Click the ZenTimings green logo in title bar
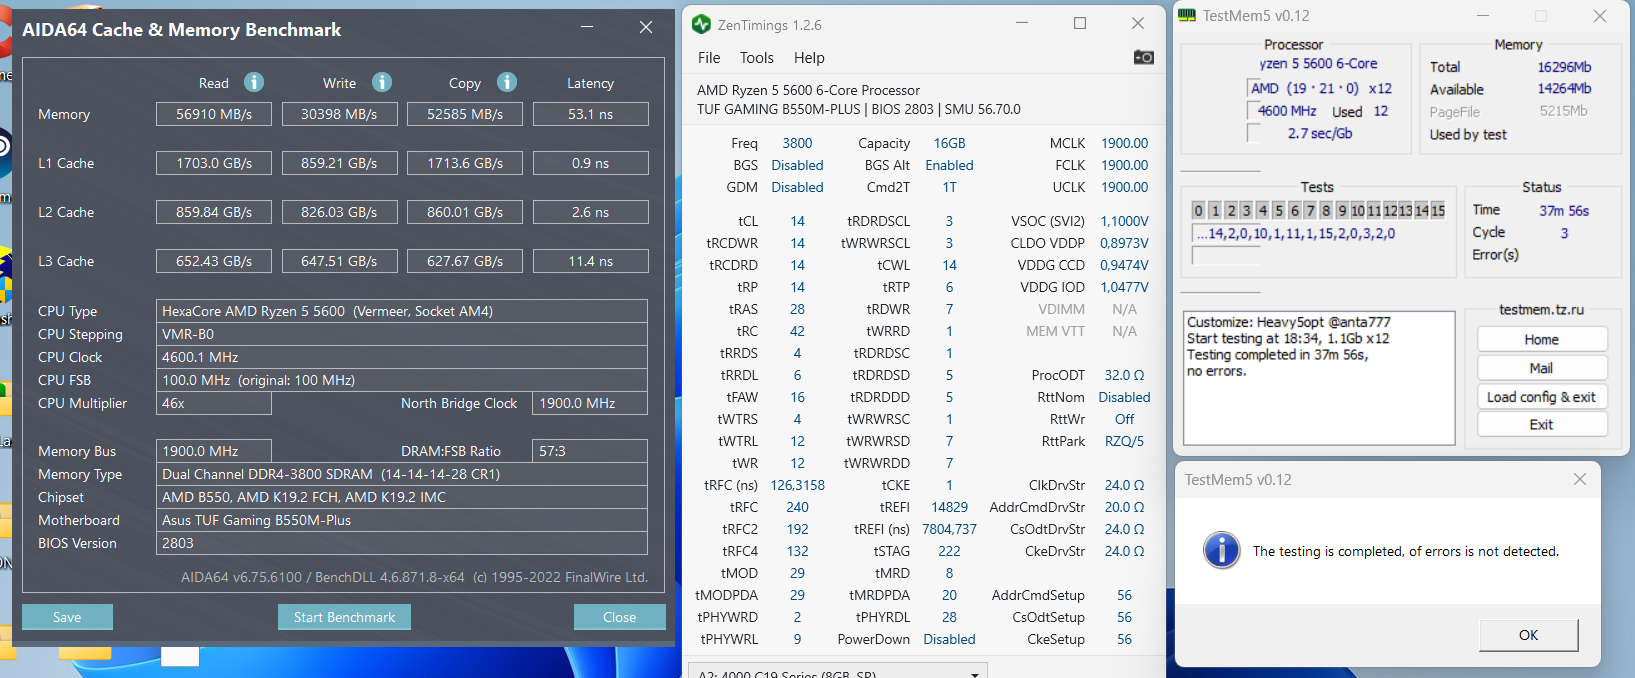 pyautogui.click(x=701, y=24)
